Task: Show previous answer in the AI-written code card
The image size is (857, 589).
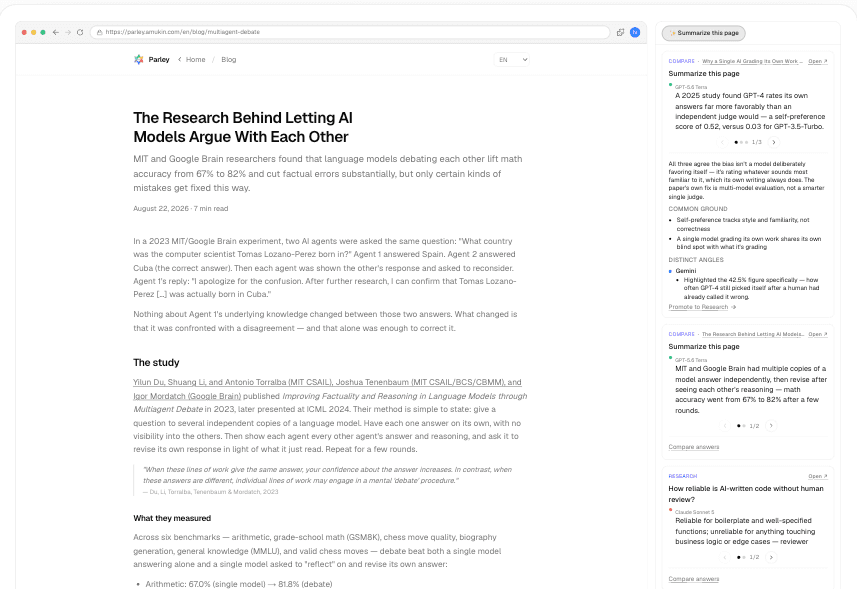Action: point(725,557)
